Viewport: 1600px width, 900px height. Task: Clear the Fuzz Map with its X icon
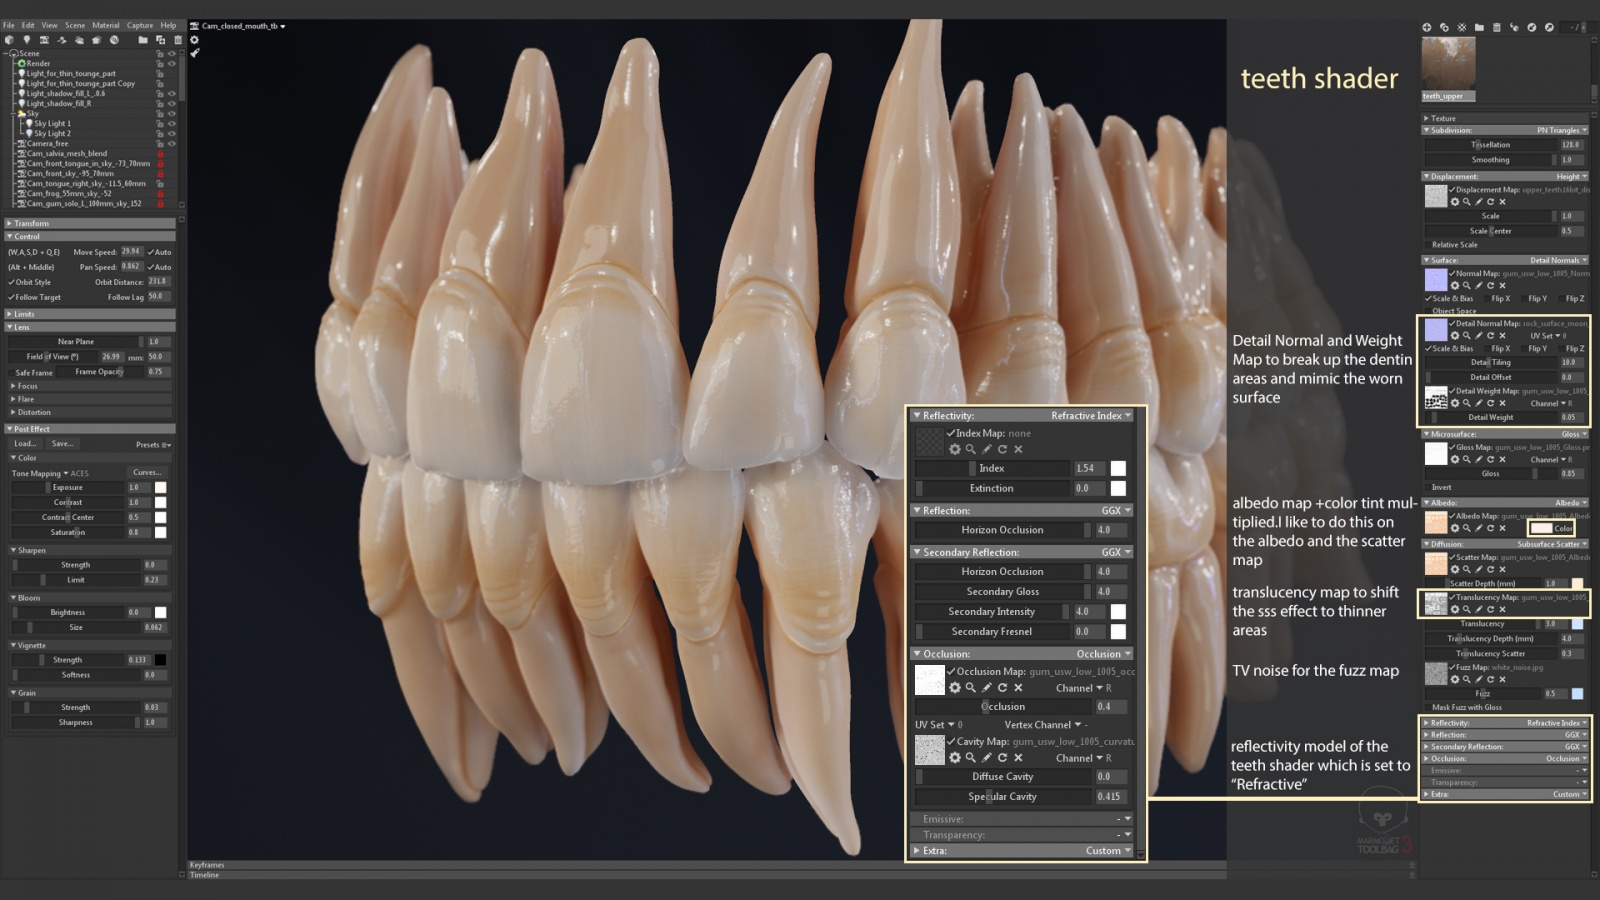(1503, 679)
